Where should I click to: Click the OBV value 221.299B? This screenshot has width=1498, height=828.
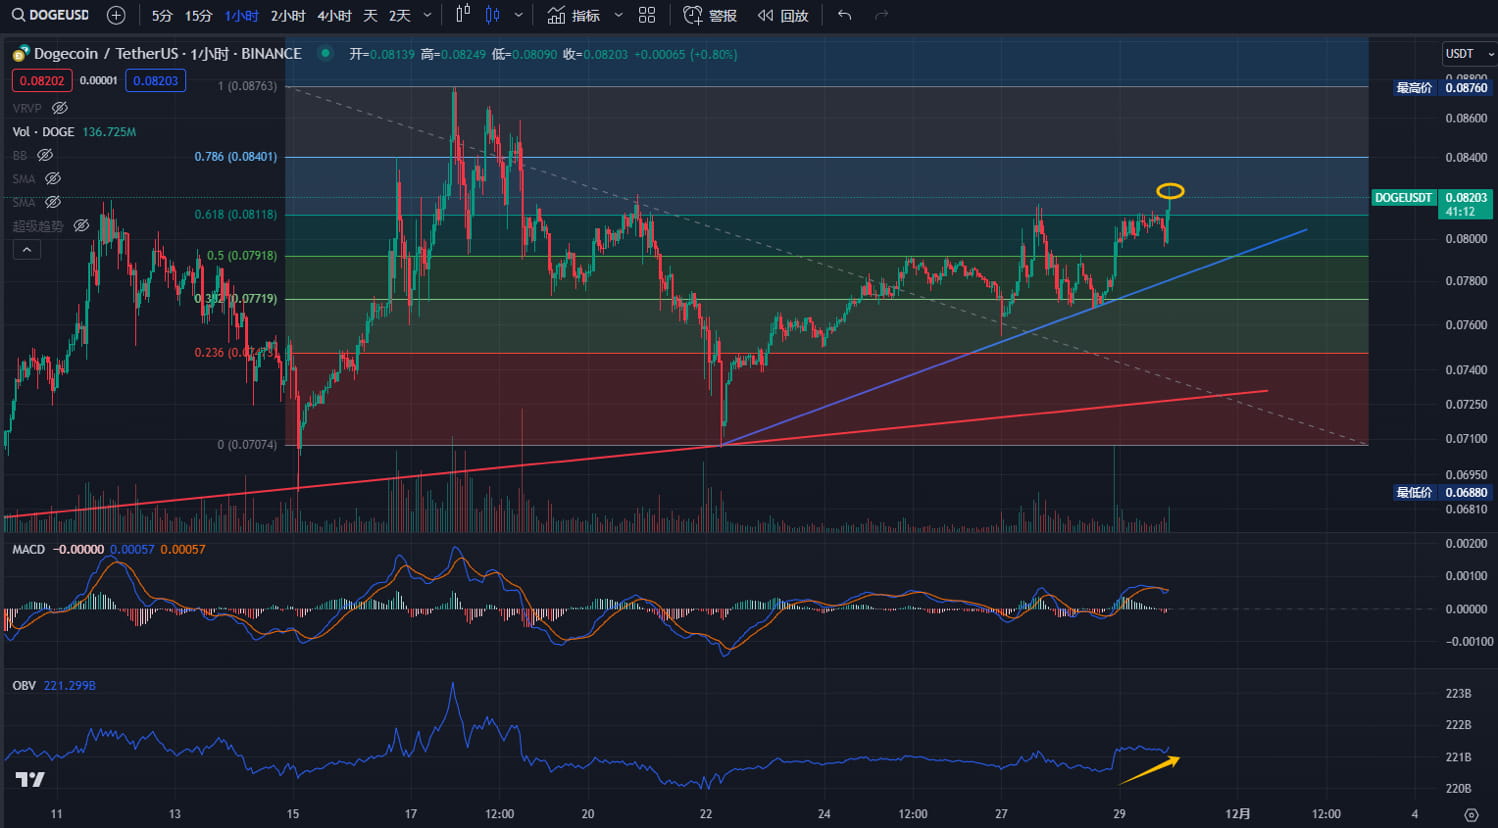point(70,685)
